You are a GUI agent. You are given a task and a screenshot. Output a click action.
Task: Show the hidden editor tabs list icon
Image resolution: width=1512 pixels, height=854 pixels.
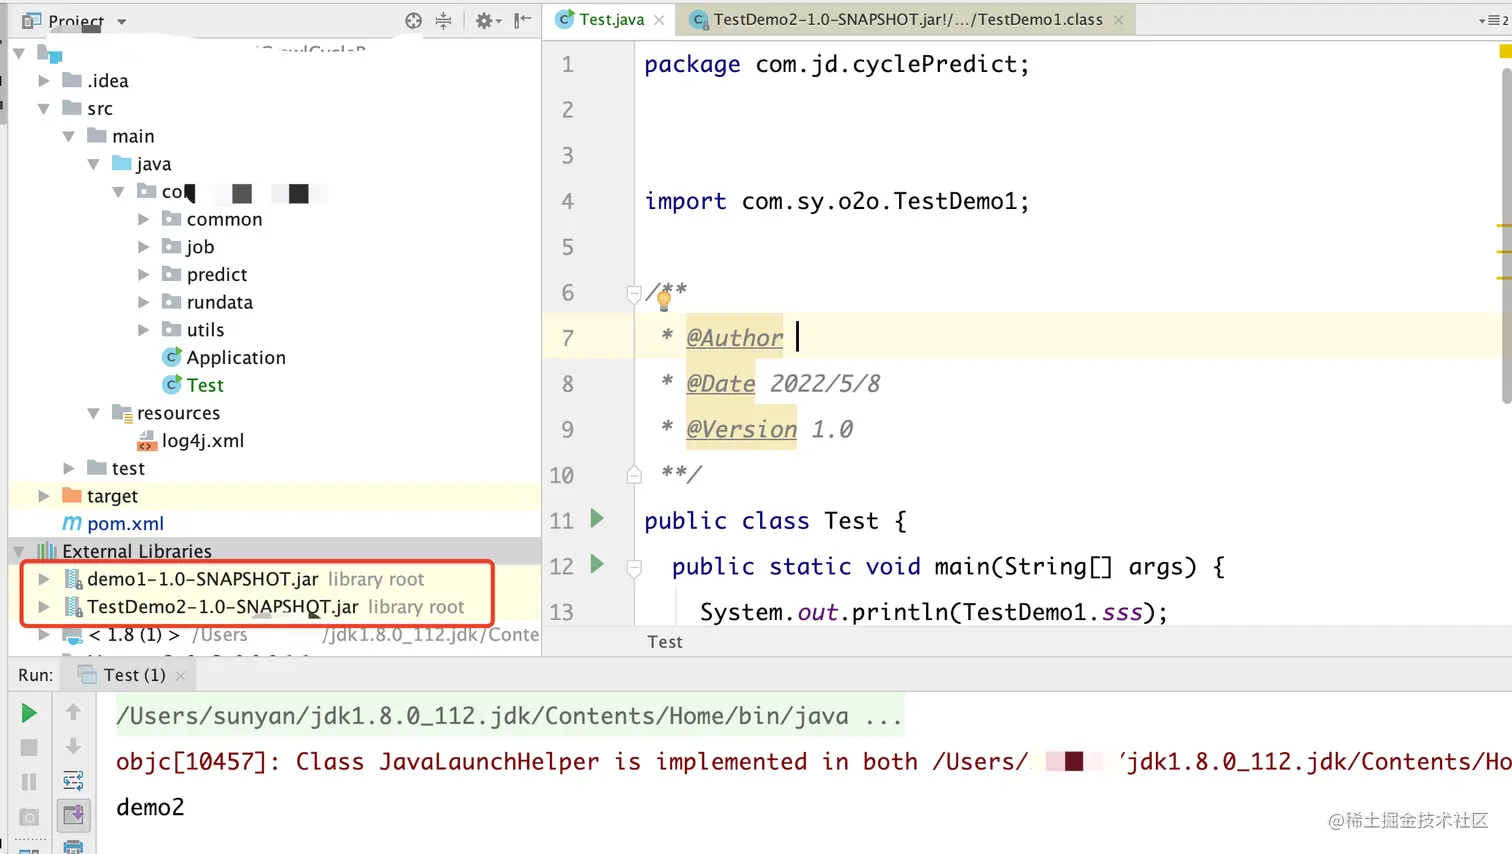(x=1493, y=20)
